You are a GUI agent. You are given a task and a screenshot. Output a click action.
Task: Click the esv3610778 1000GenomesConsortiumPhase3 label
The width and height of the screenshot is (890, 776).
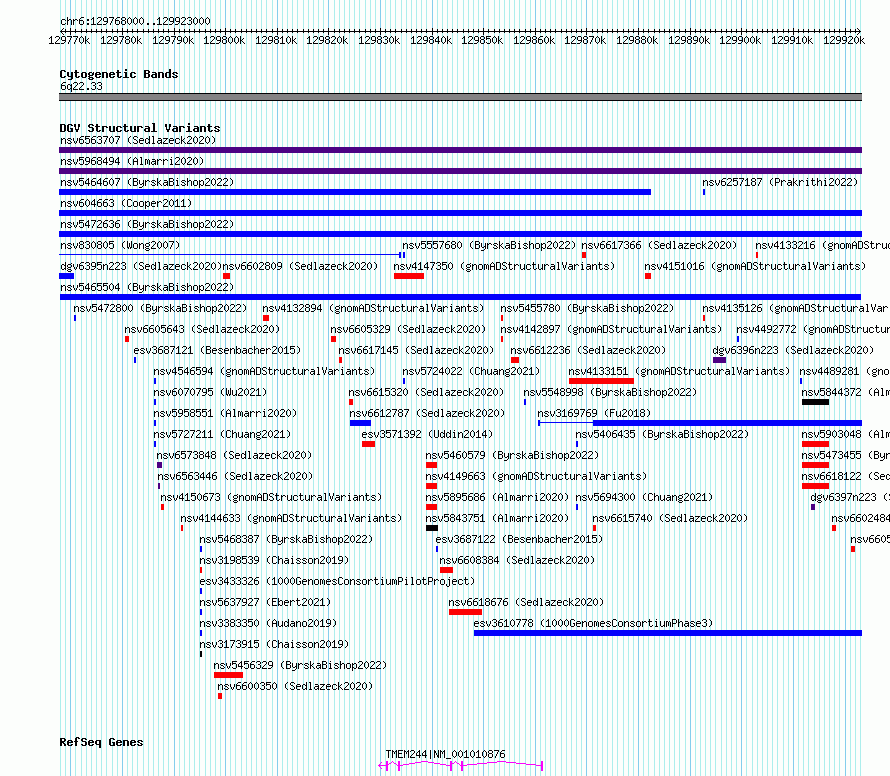click(593, 623)
